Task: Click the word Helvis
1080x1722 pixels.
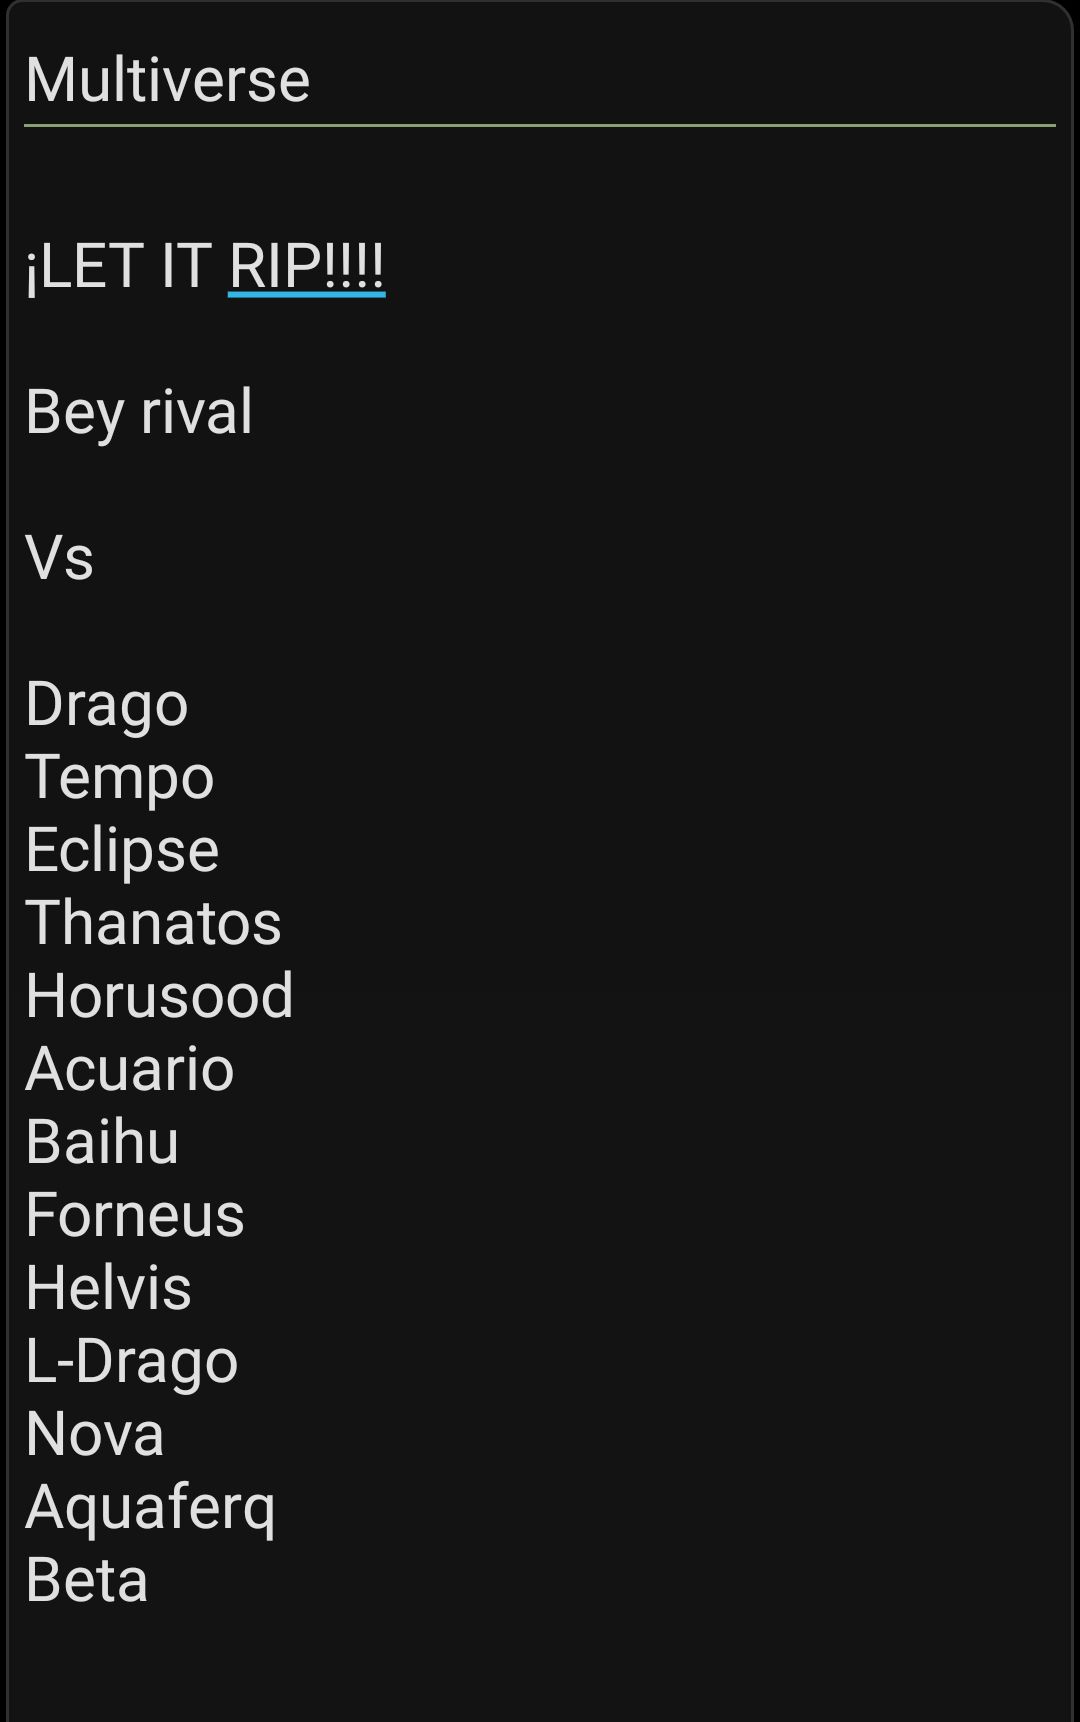Action: 108,1288
